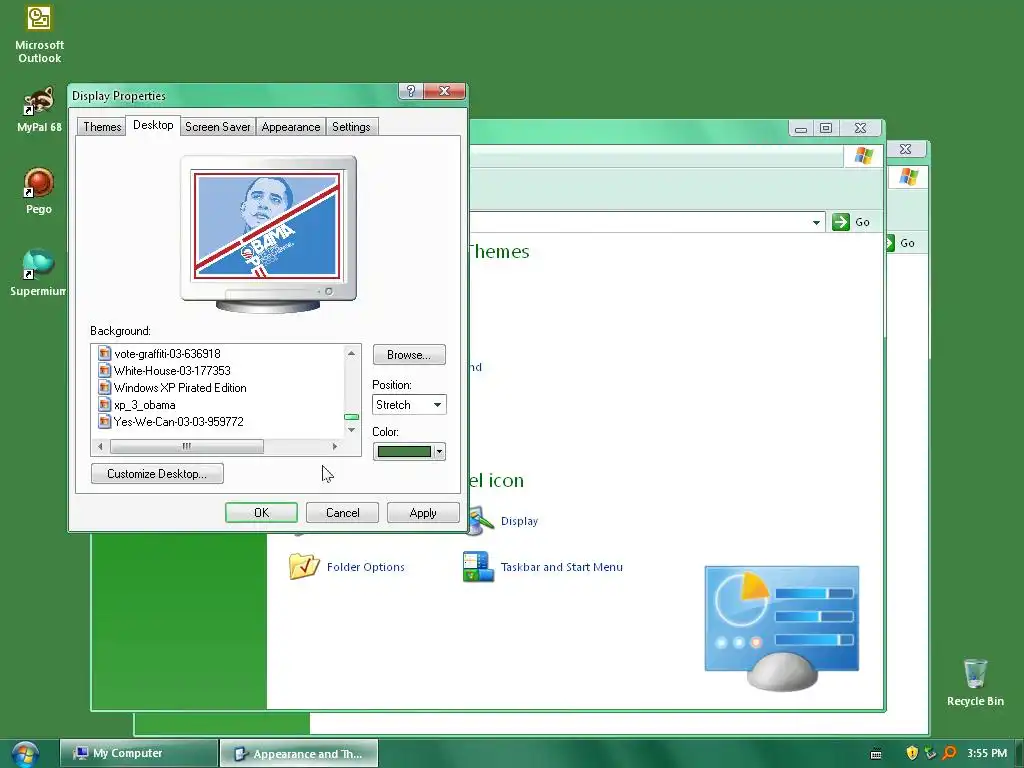Launch MyPal 68 desktop shortcut
1024x768 pixels.
(x=39, y=109)
